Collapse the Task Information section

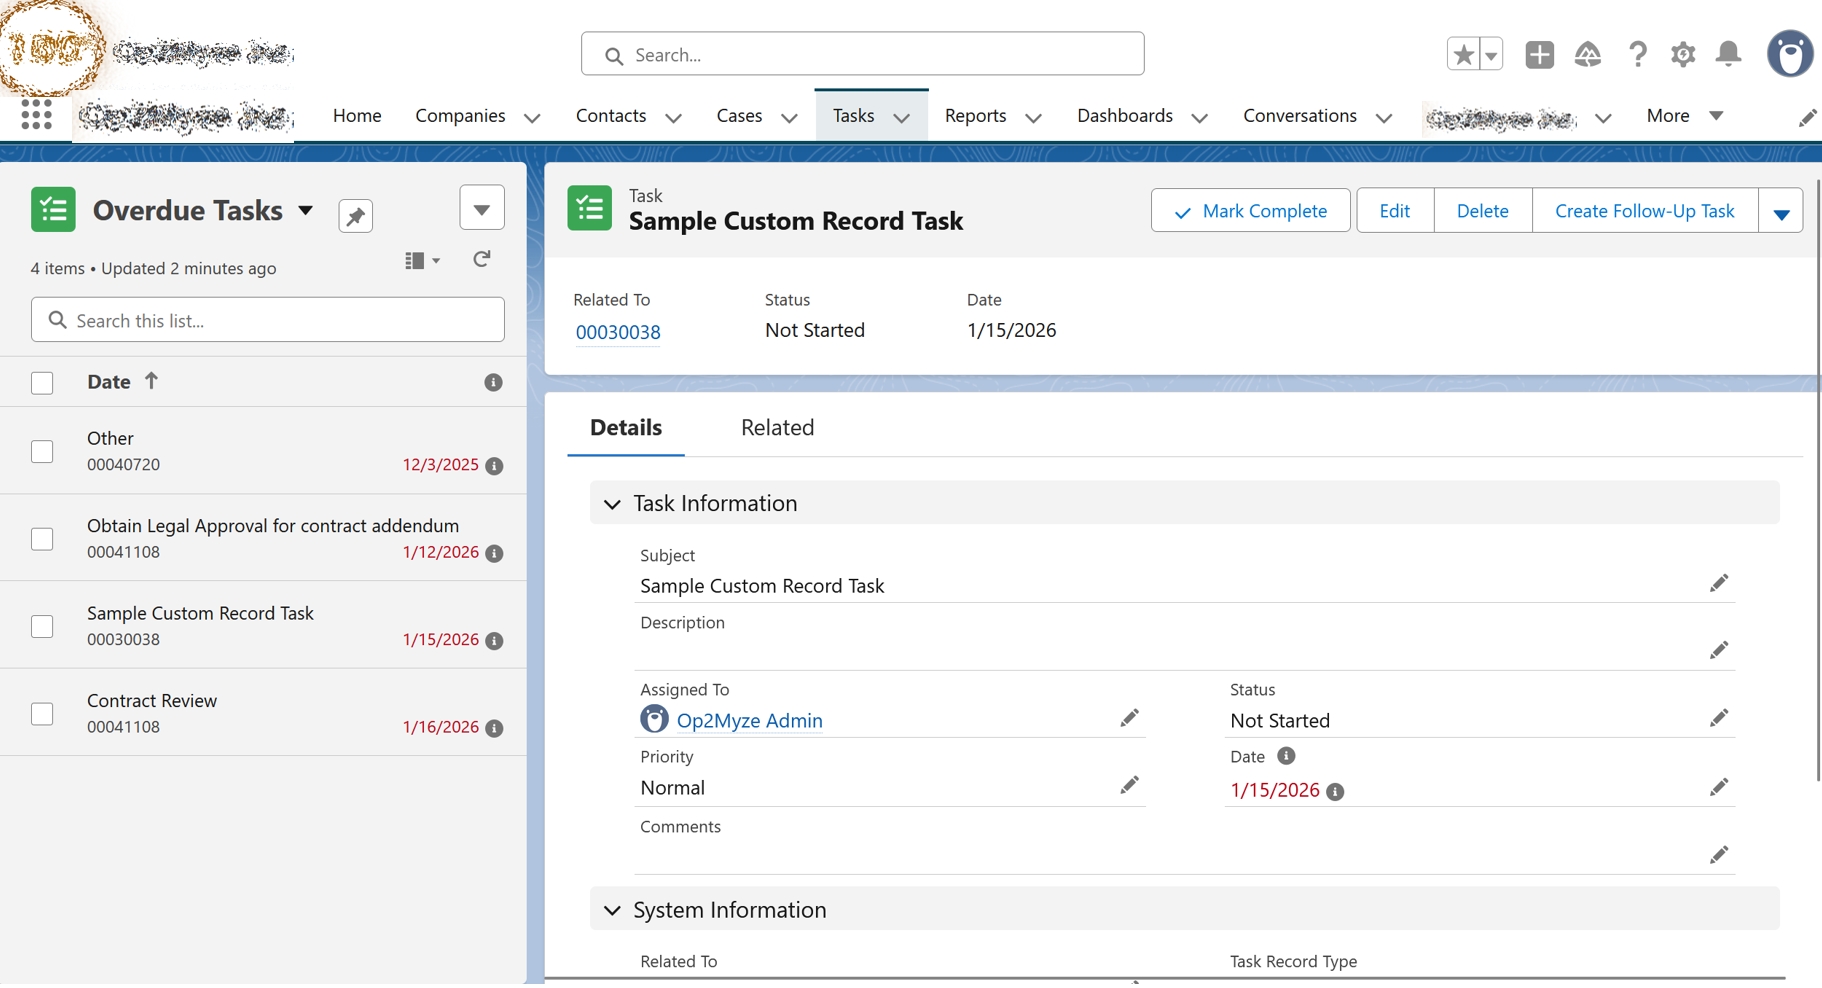[x=612, y=504]
